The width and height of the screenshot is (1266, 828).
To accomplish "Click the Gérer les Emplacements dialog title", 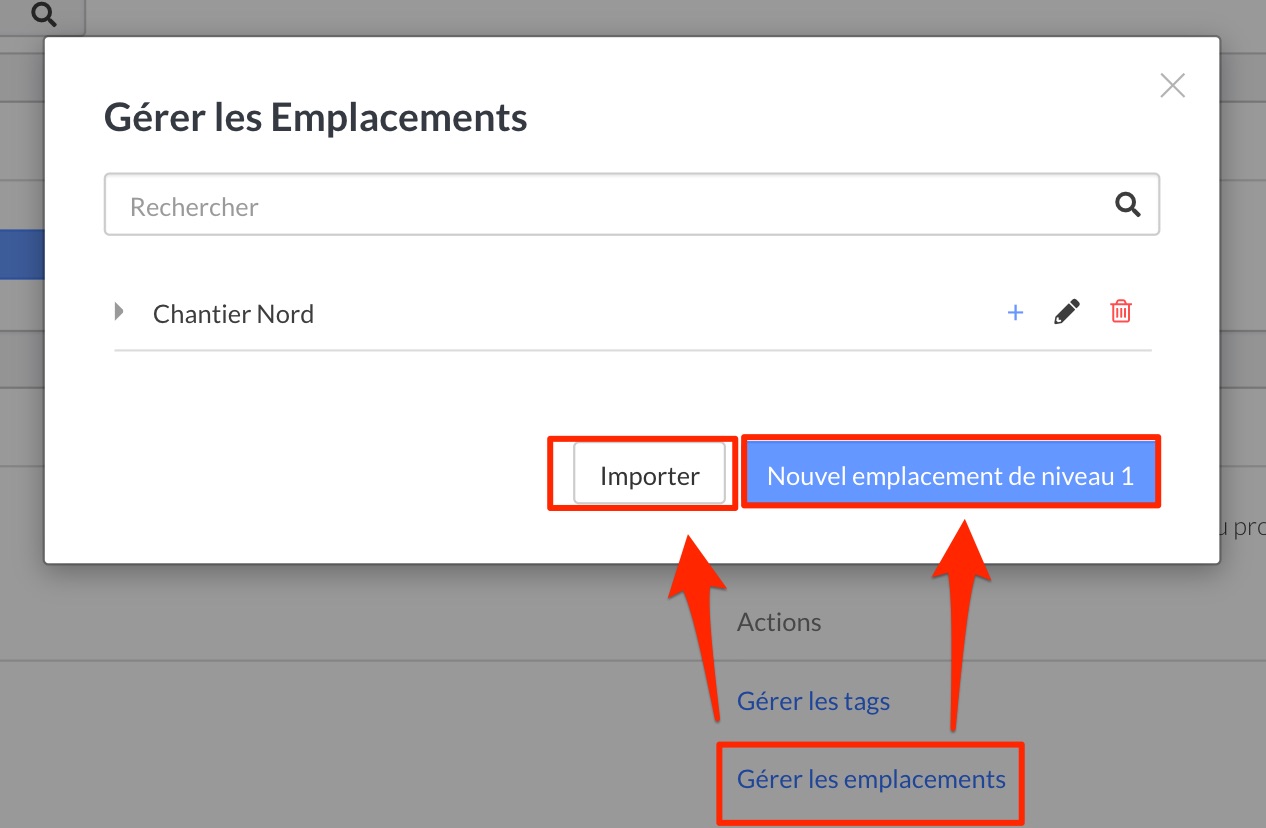I will point(316,118).
